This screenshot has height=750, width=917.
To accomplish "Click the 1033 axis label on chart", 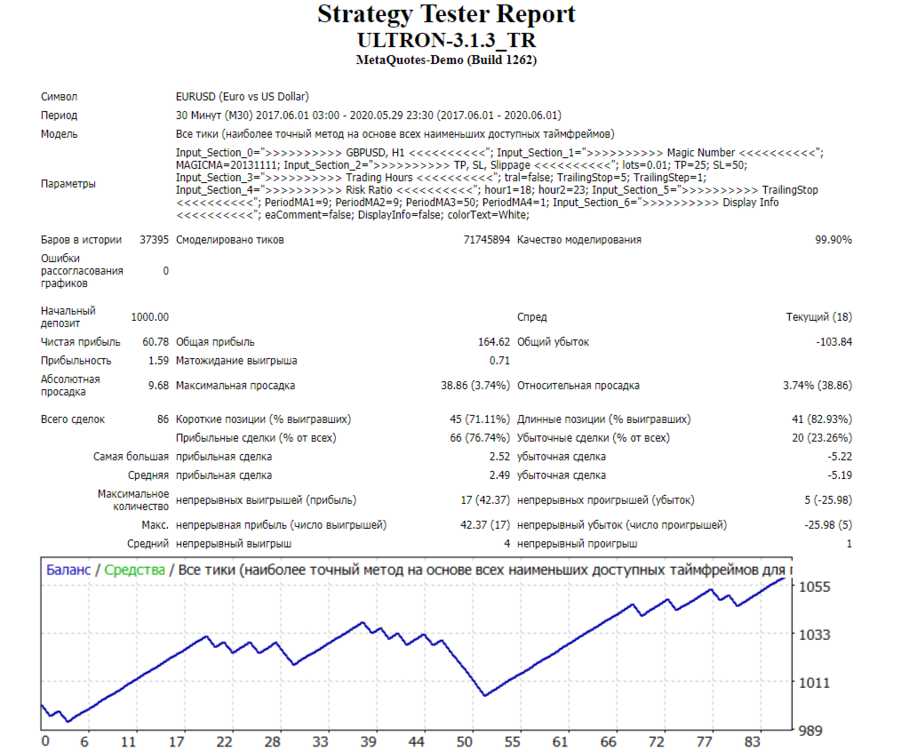I will (814, 635).
